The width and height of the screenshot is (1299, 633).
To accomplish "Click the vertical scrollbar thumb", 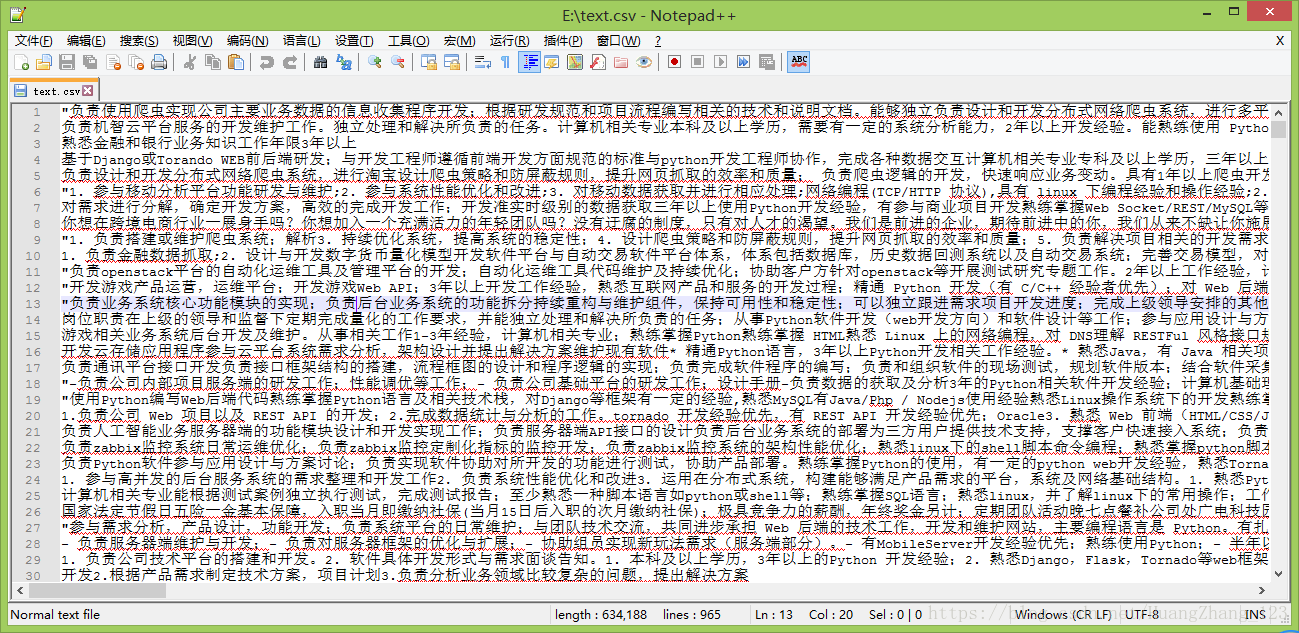I will [1279, 129].
